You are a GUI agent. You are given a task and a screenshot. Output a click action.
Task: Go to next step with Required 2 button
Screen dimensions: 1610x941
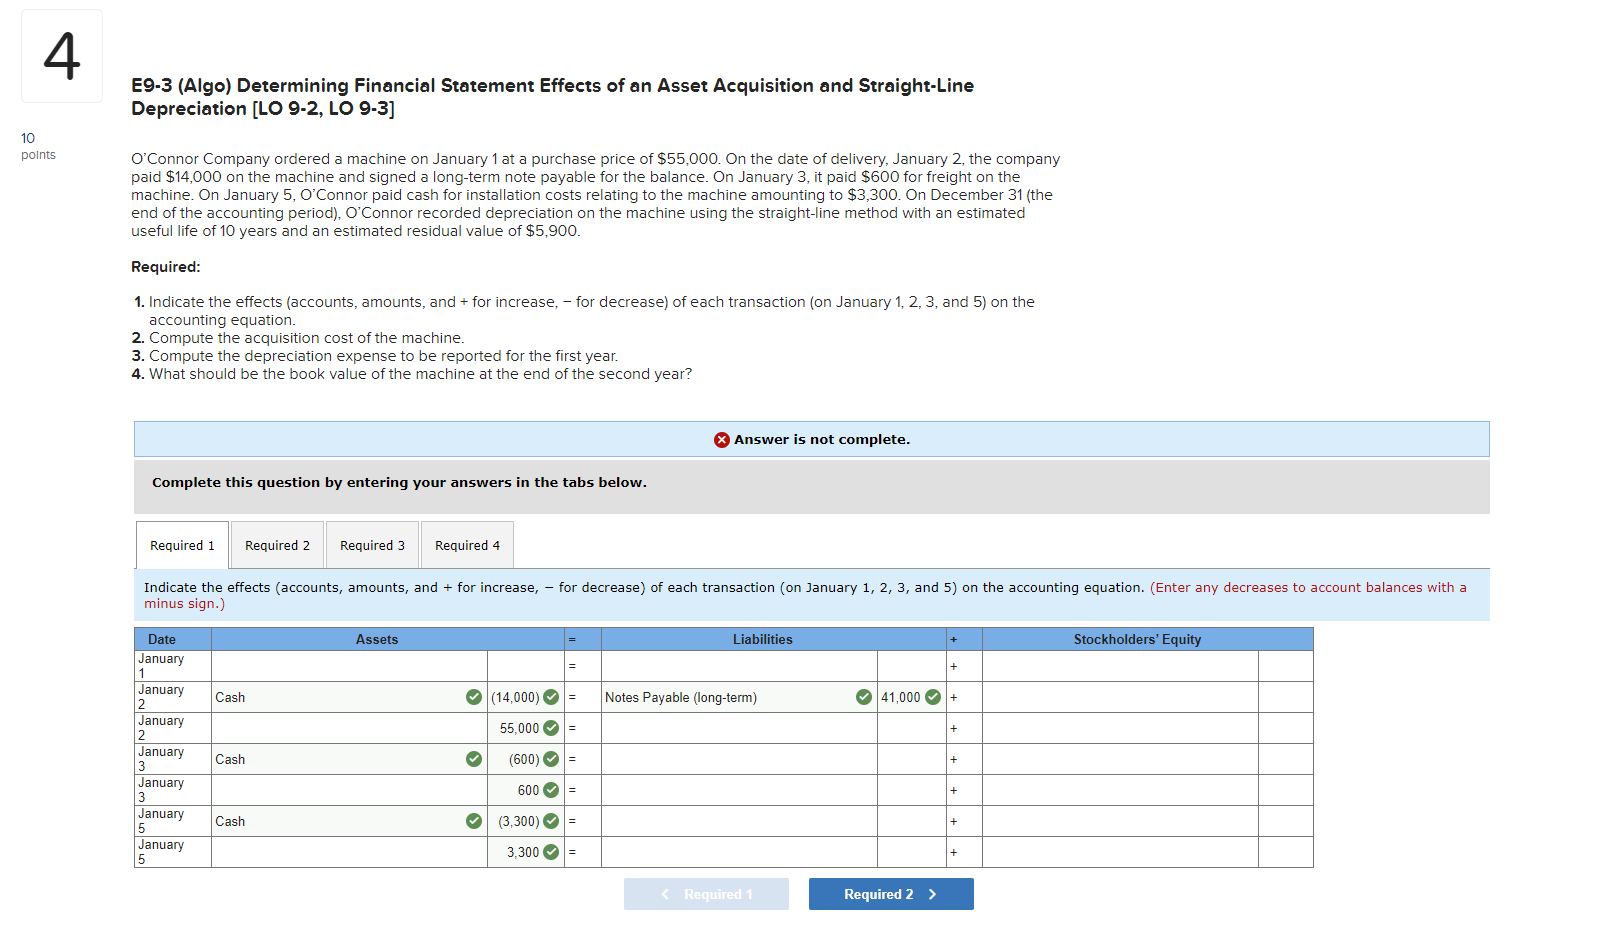click(891, 894)
